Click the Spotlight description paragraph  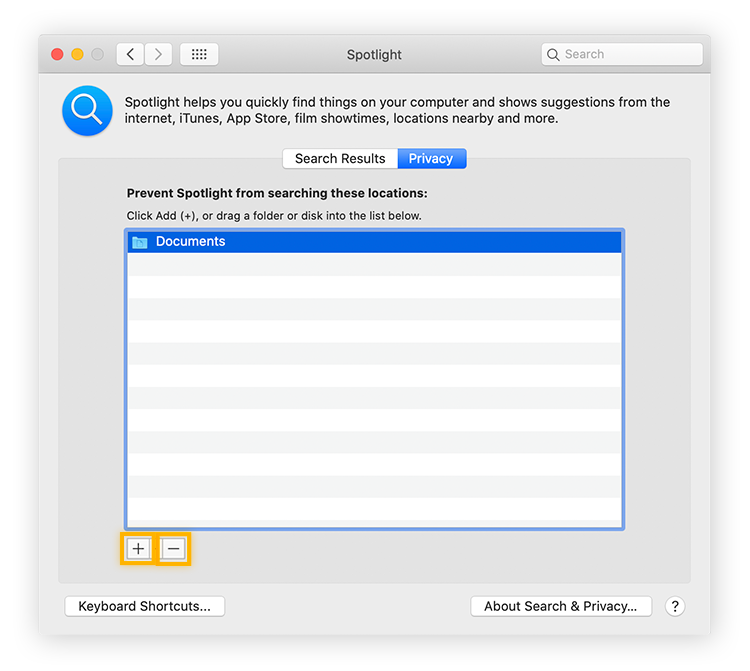click(x=397, y=110)
